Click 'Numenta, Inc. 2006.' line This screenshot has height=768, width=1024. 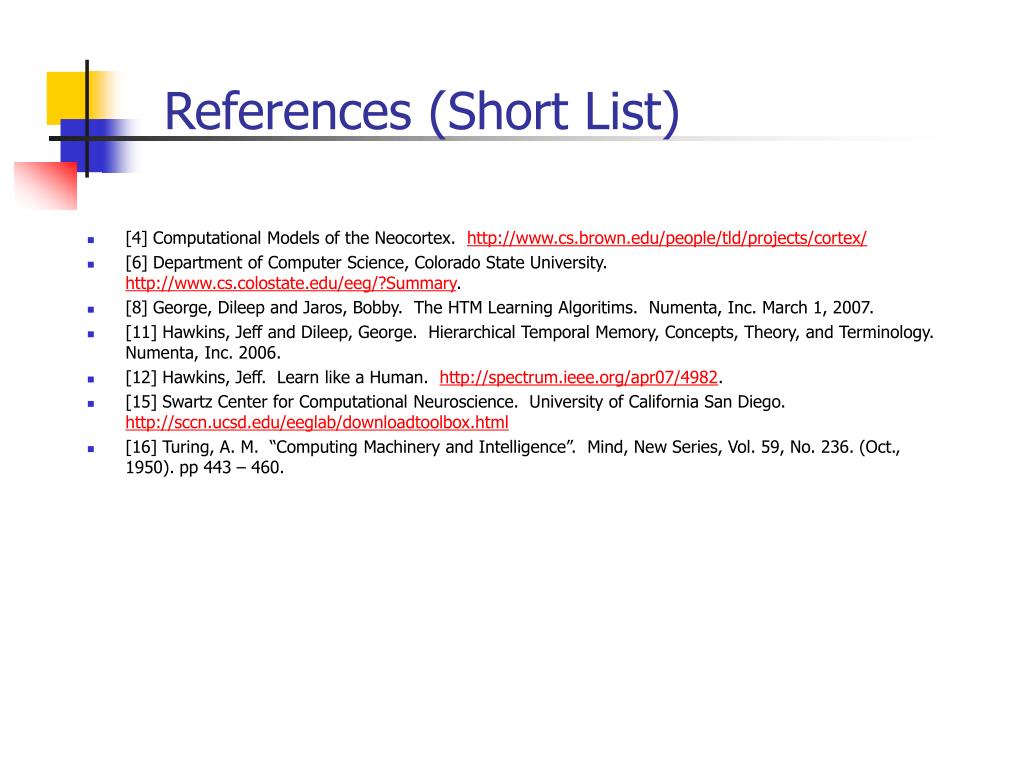(x=203, y=353)
